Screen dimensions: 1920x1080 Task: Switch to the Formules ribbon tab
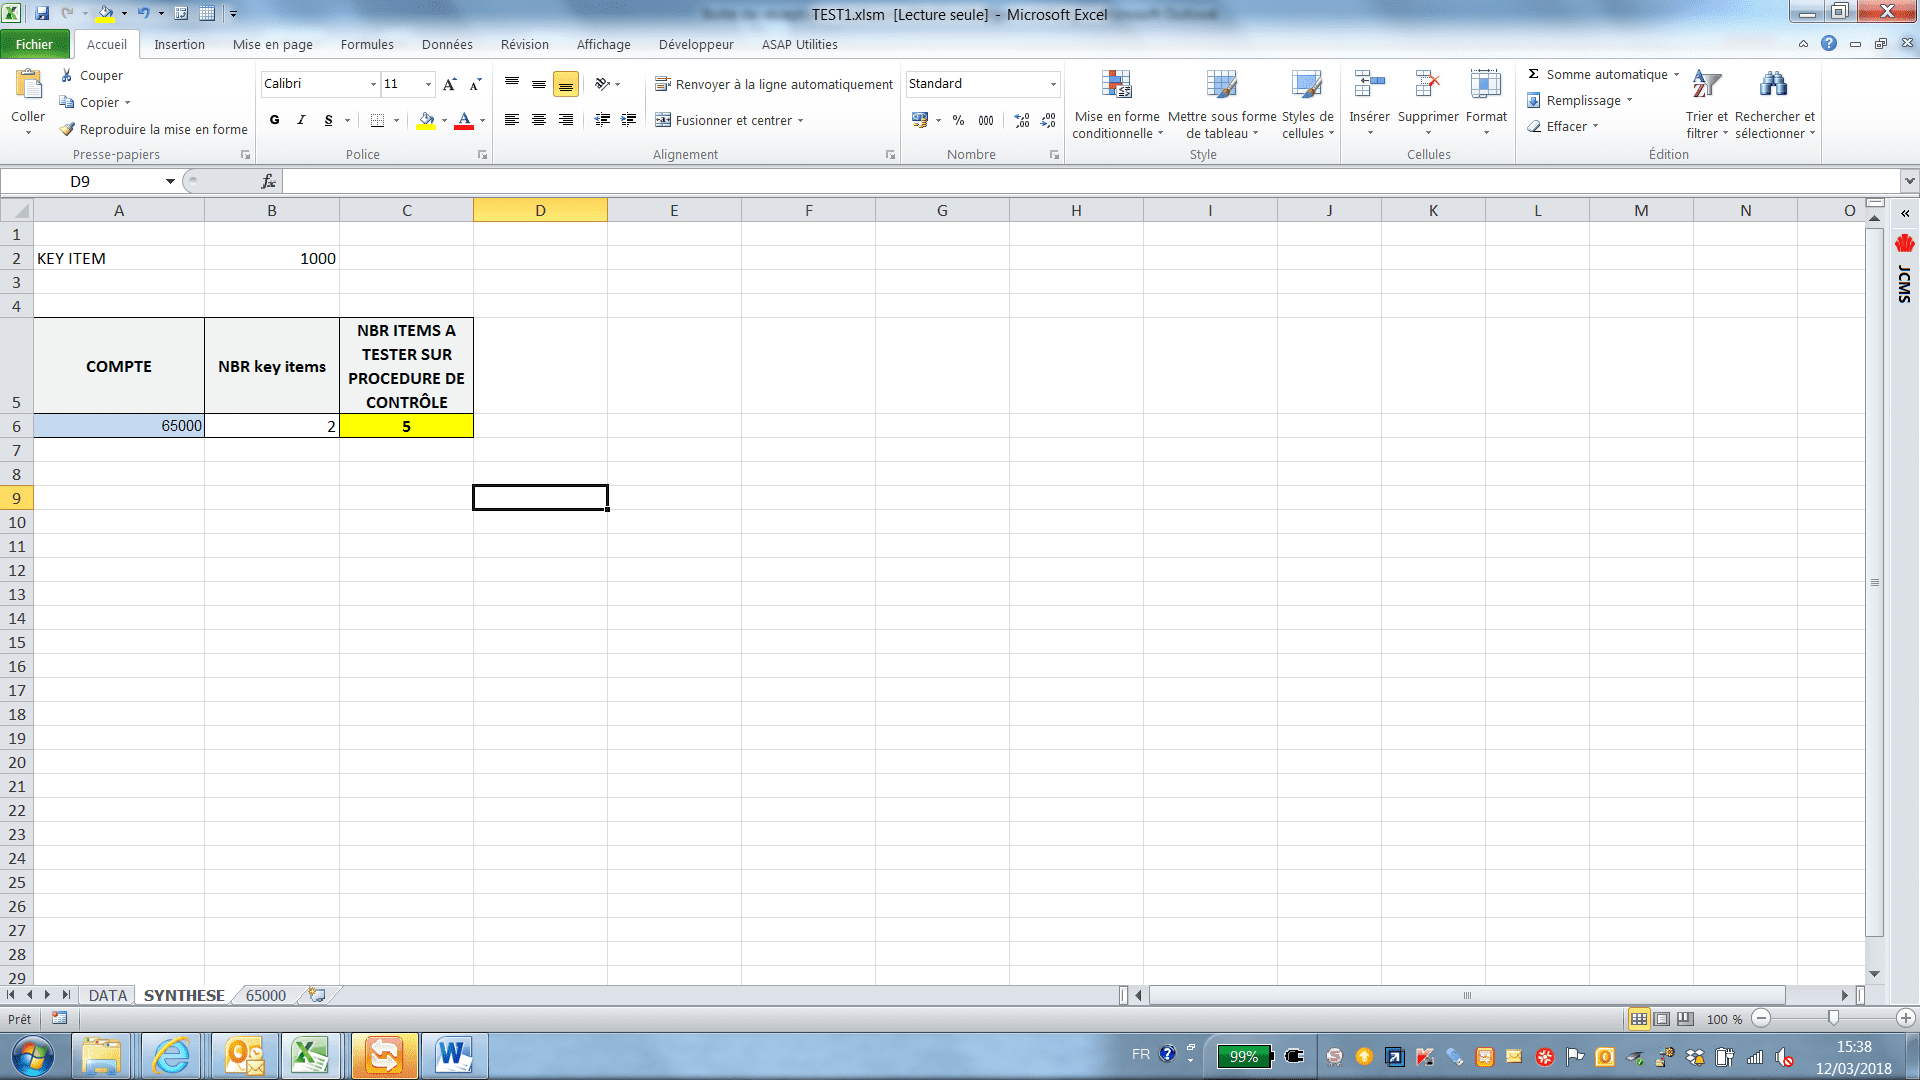[367, 44]
